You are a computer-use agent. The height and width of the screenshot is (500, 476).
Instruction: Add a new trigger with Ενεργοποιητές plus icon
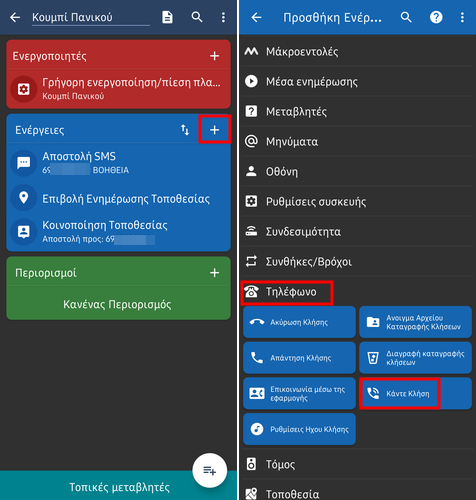214,56
